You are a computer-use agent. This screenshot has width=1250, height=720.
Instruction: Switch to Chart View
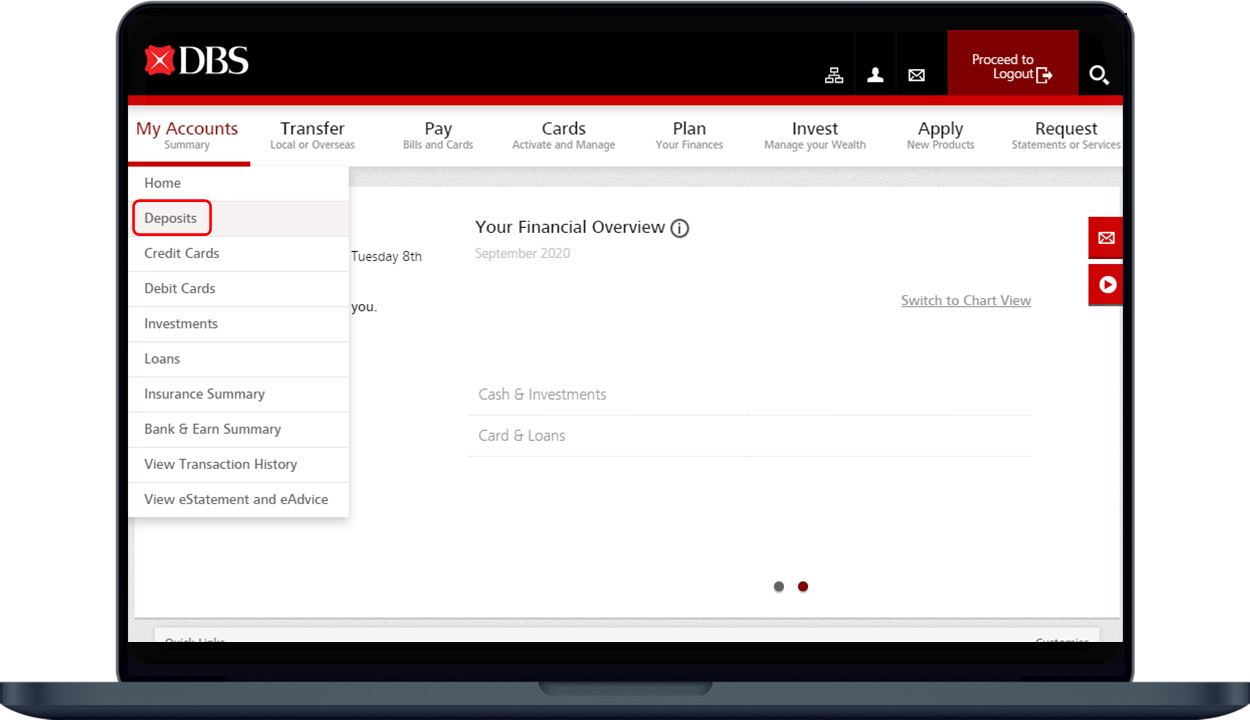click(x=965, y=301)
